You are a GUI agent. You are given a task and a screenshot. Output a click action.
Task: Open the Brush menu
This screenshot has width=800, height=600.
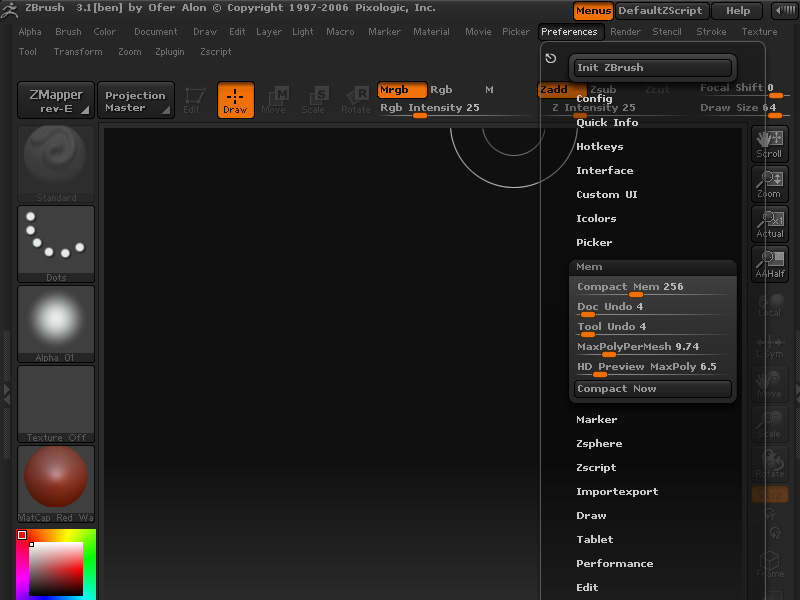(x=68, y=32)
